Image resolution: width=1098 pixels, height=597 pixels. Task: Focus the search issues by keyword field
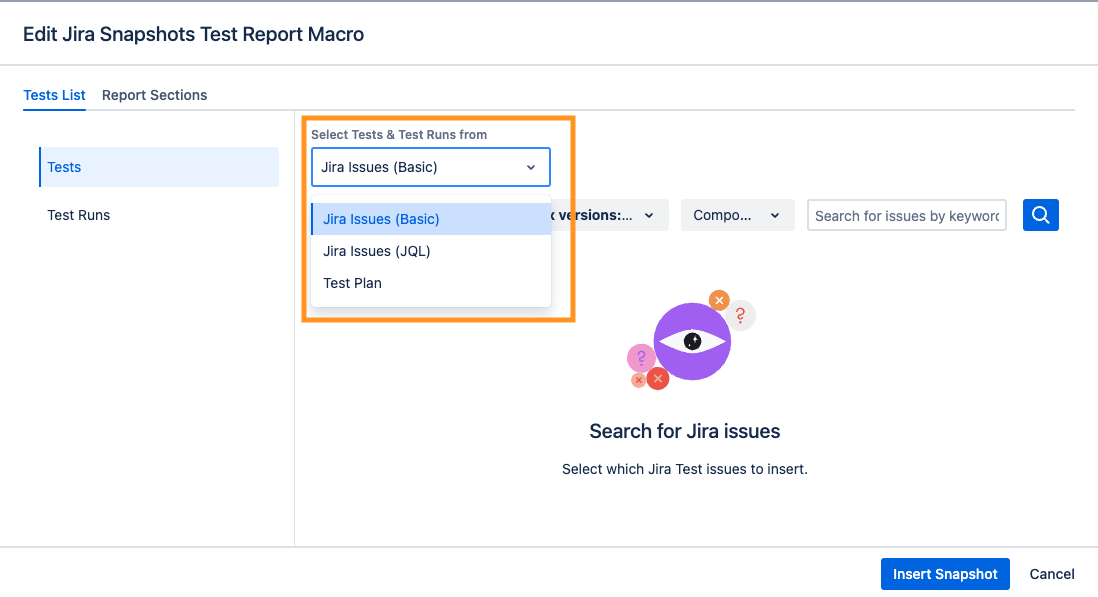tap(907, 216)
